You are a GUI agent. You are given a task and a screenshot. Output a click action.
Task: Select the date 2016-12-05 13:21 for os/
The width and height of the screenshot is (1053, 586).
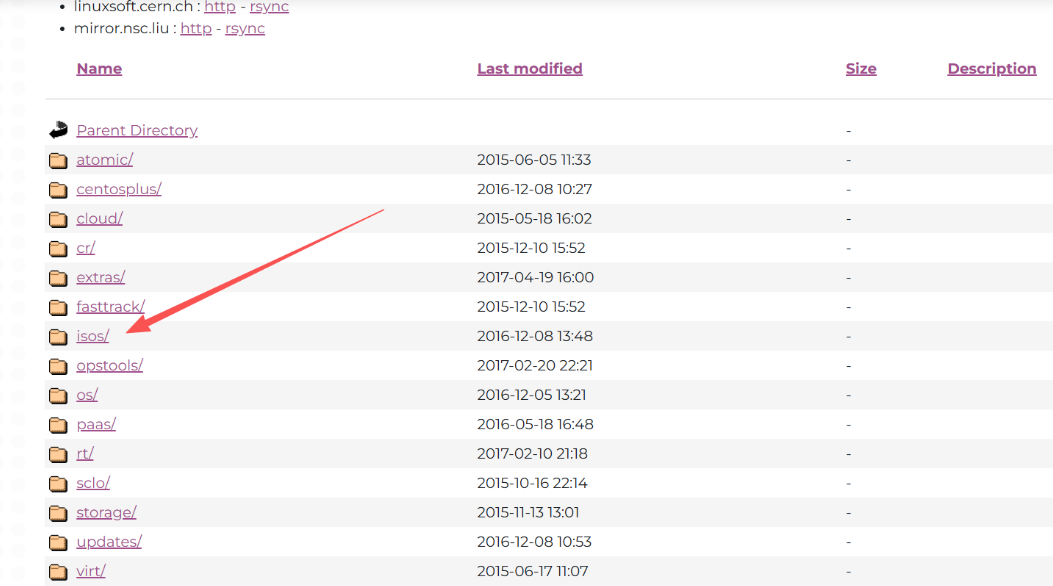click(x=532, y=395)
